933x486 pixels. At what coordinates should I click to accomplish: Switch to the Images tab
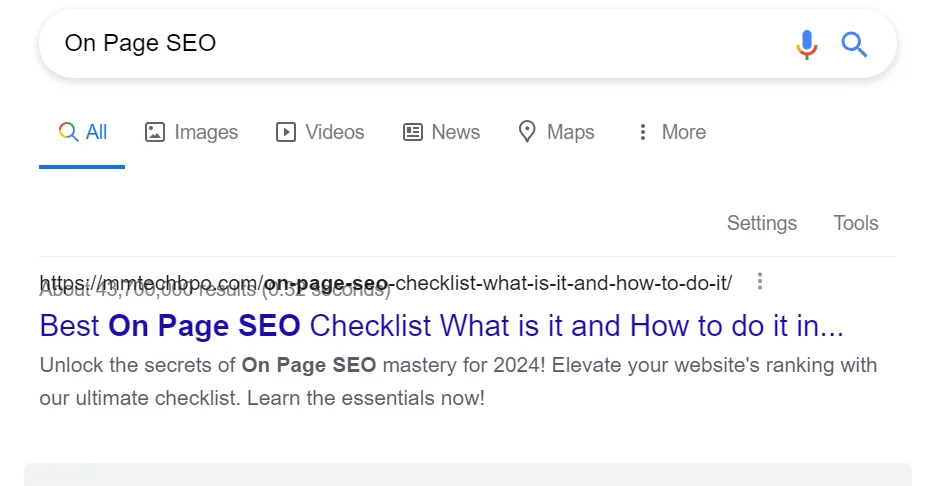[191, 132]
